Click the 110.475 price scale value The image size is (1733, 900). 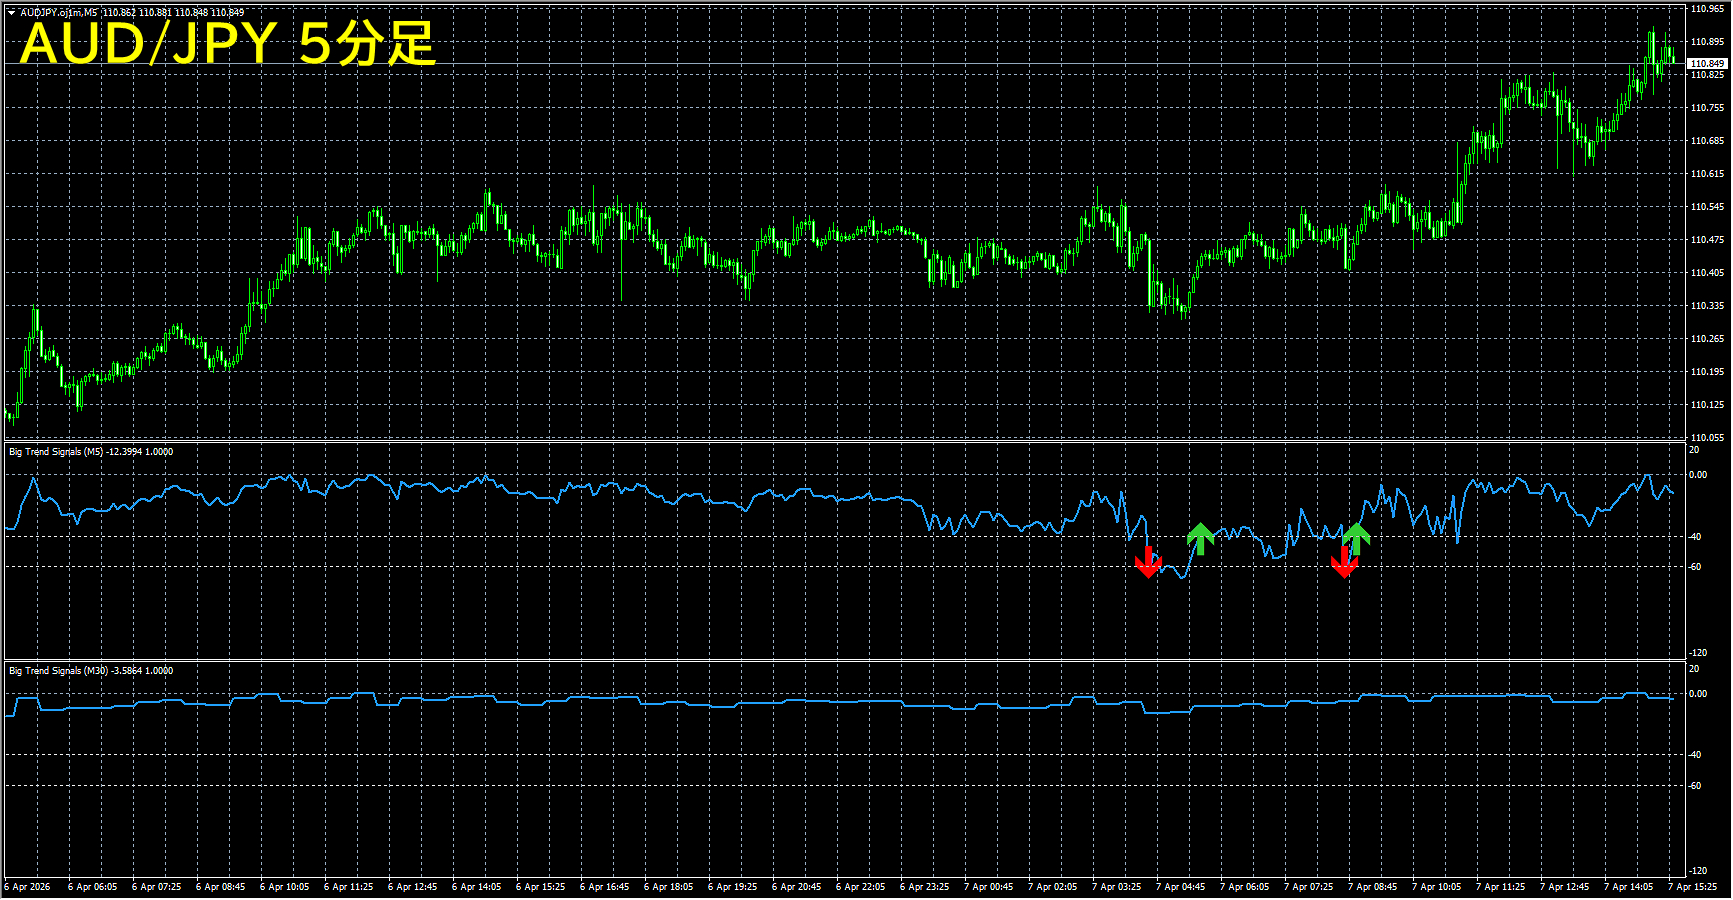(x=1707, y=240)
